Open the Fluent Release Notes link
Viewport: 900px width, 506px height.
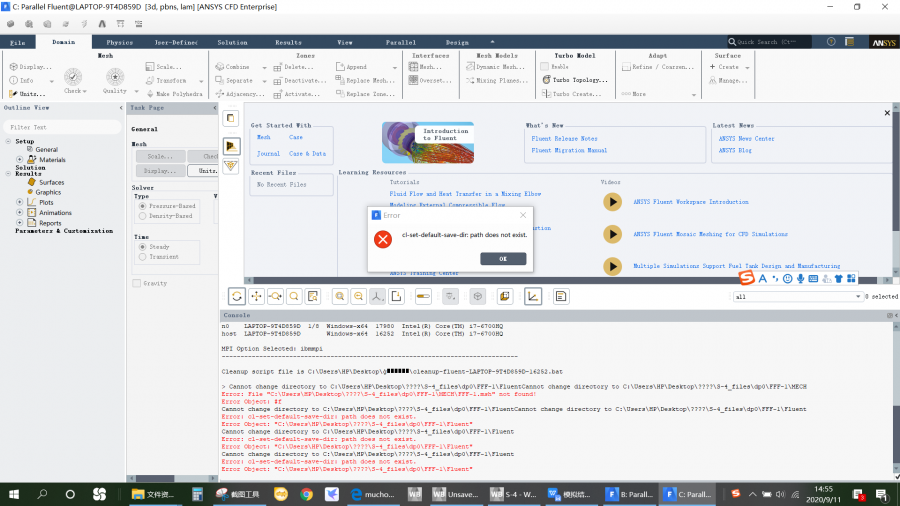tap(564, 139)
